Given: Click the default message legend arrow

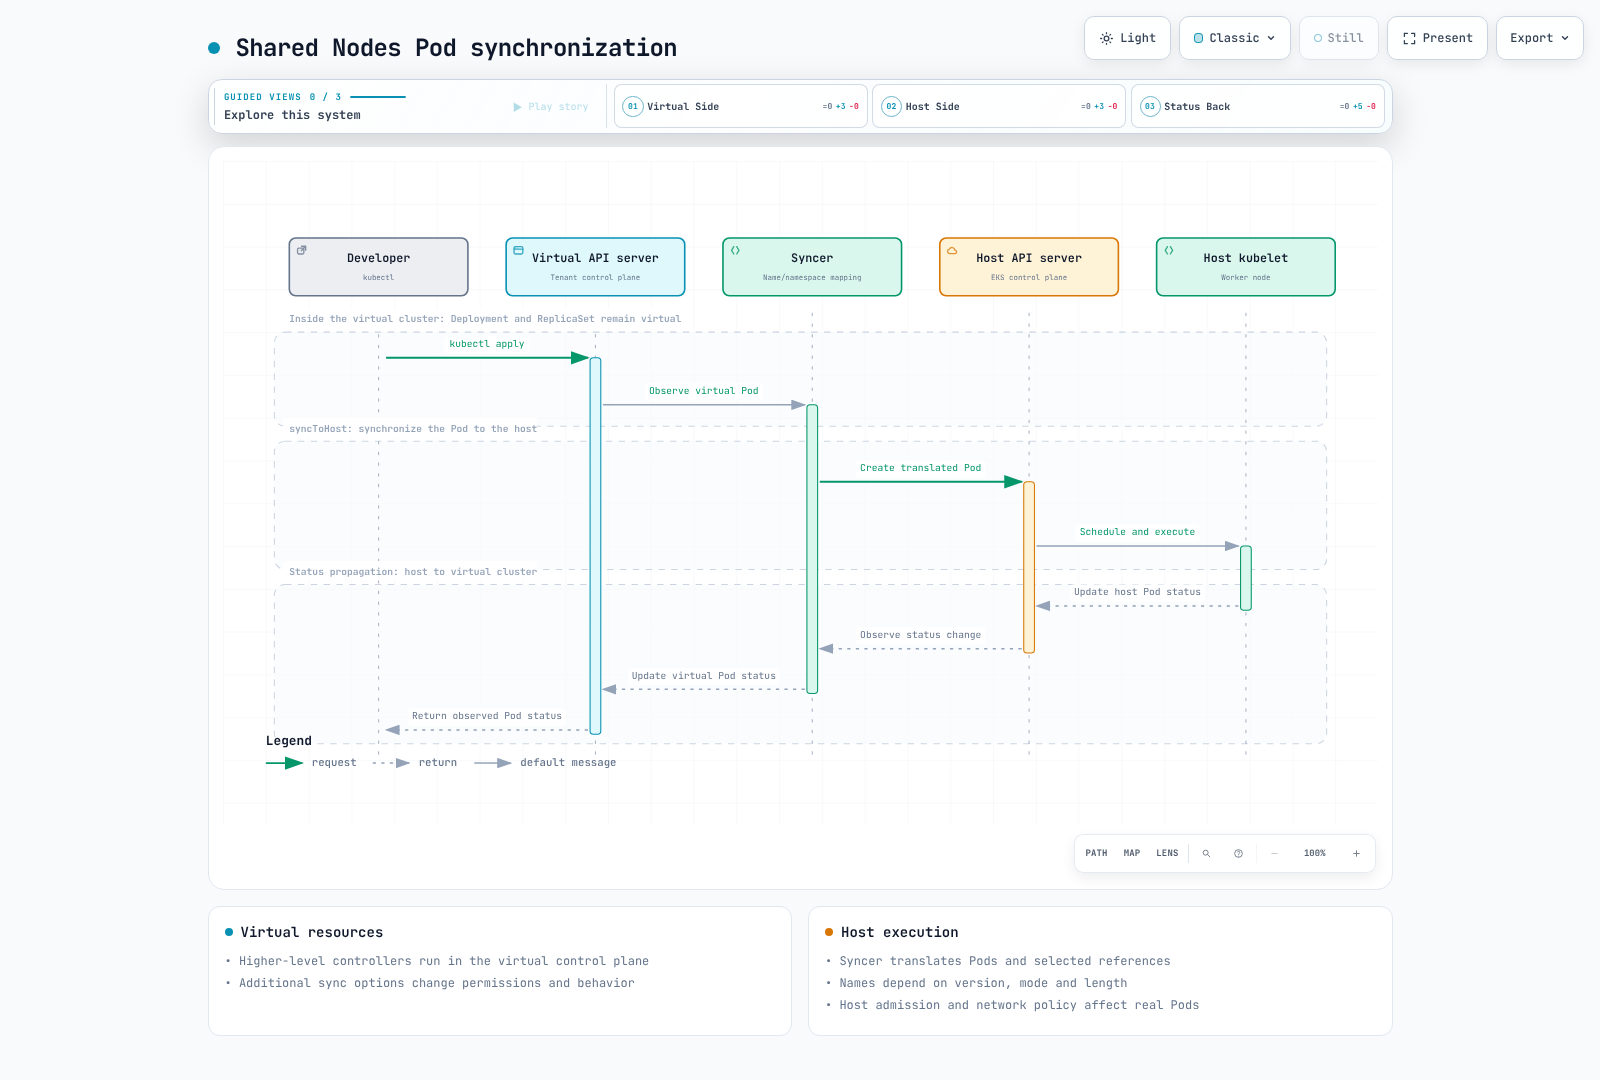Looking at the screenshot, I should [x=493, y=763].
